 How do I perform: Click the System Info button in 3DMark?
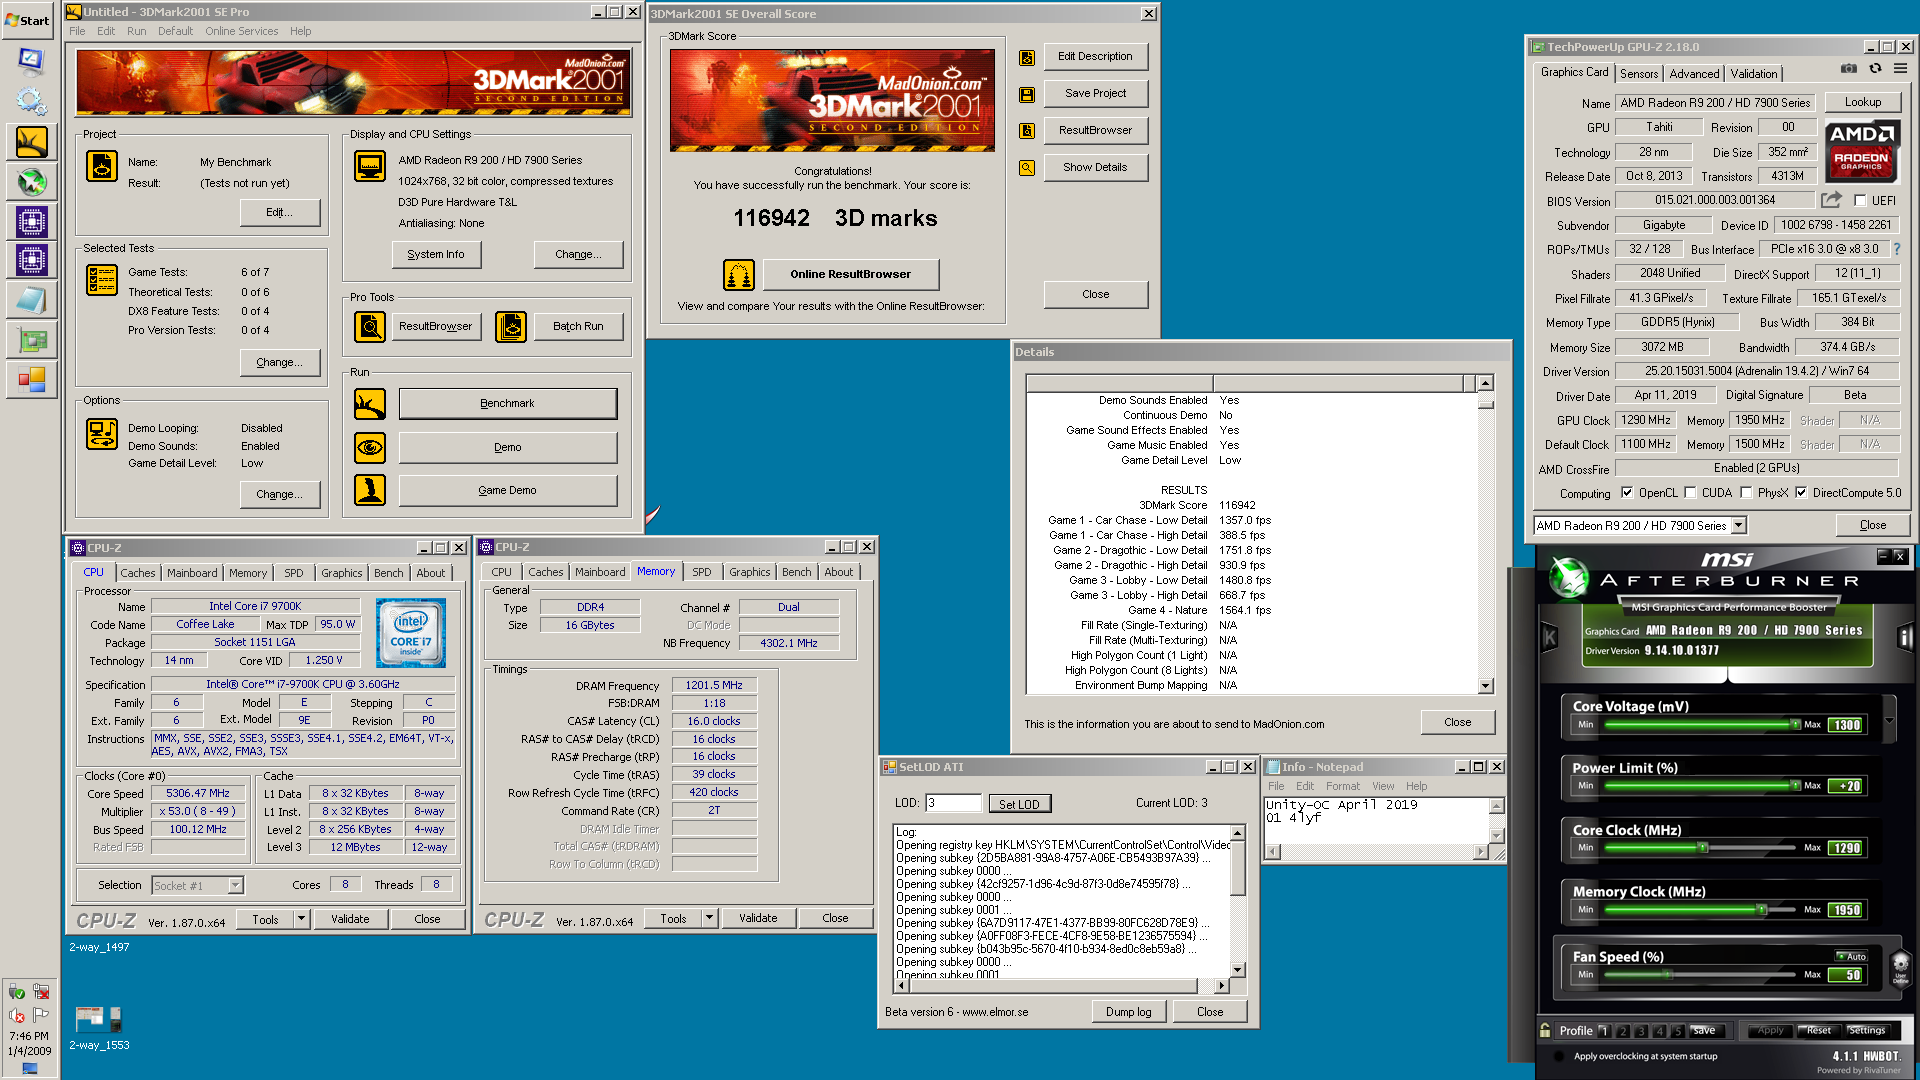pyautogui.click(x=436, y=255)
